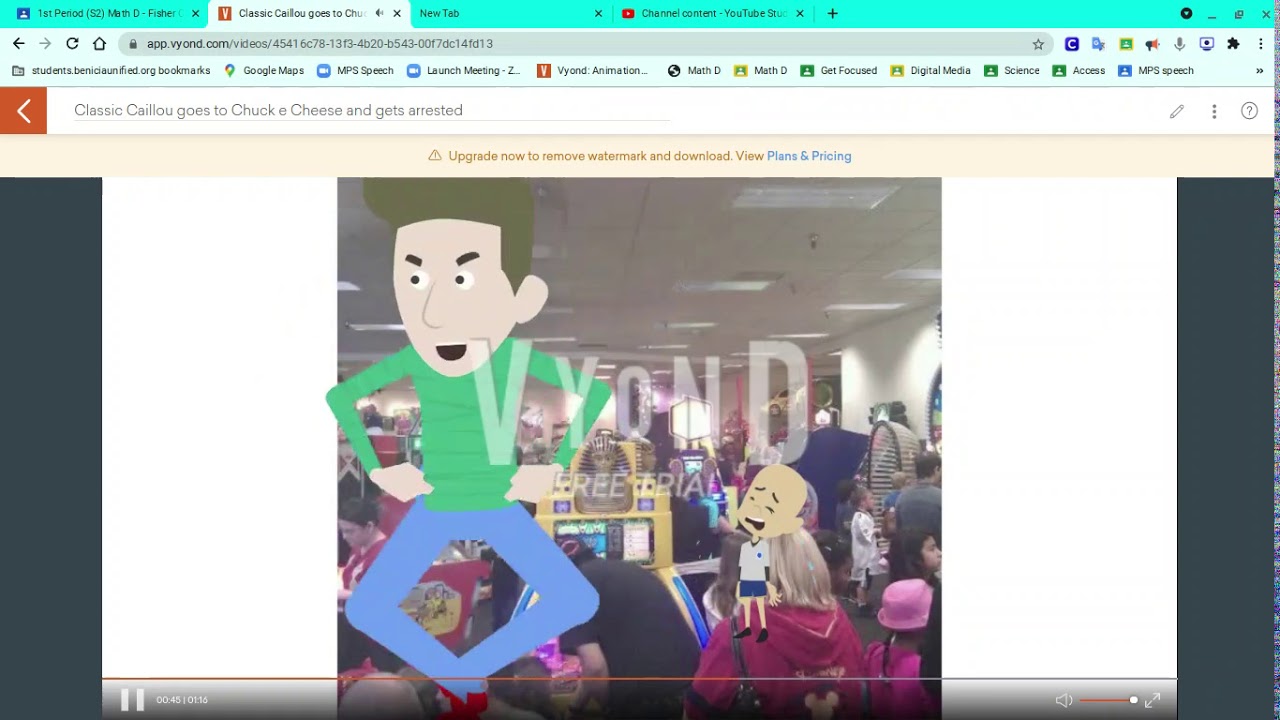Screen dimensions: 1280x720
Task: Close the Classic Caillou tab
Action: [x=397, y=14]
